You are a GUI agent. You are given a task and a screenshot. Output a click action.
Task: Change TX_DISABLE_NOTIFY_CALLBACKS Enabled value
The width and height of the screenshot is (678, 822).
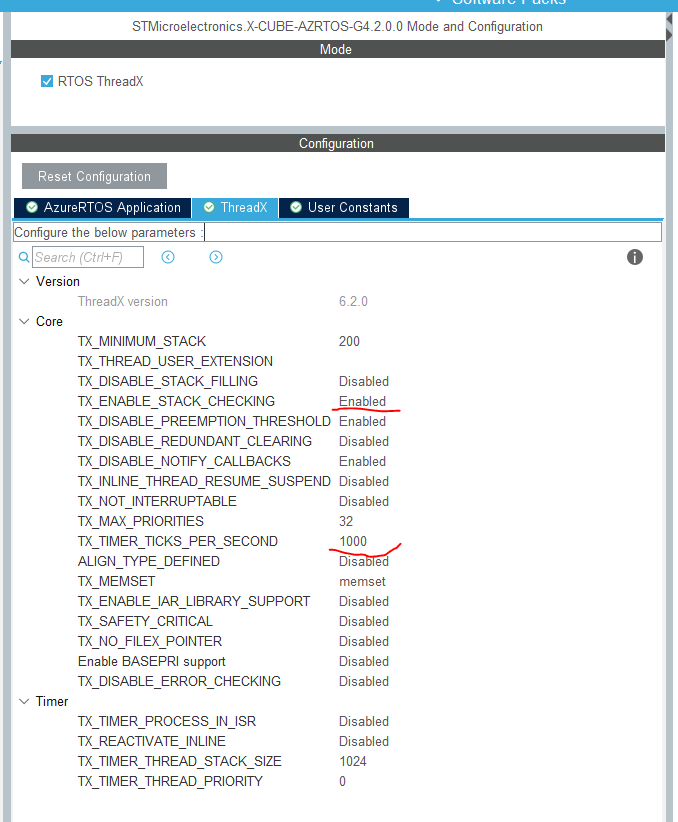pos(362,461)
